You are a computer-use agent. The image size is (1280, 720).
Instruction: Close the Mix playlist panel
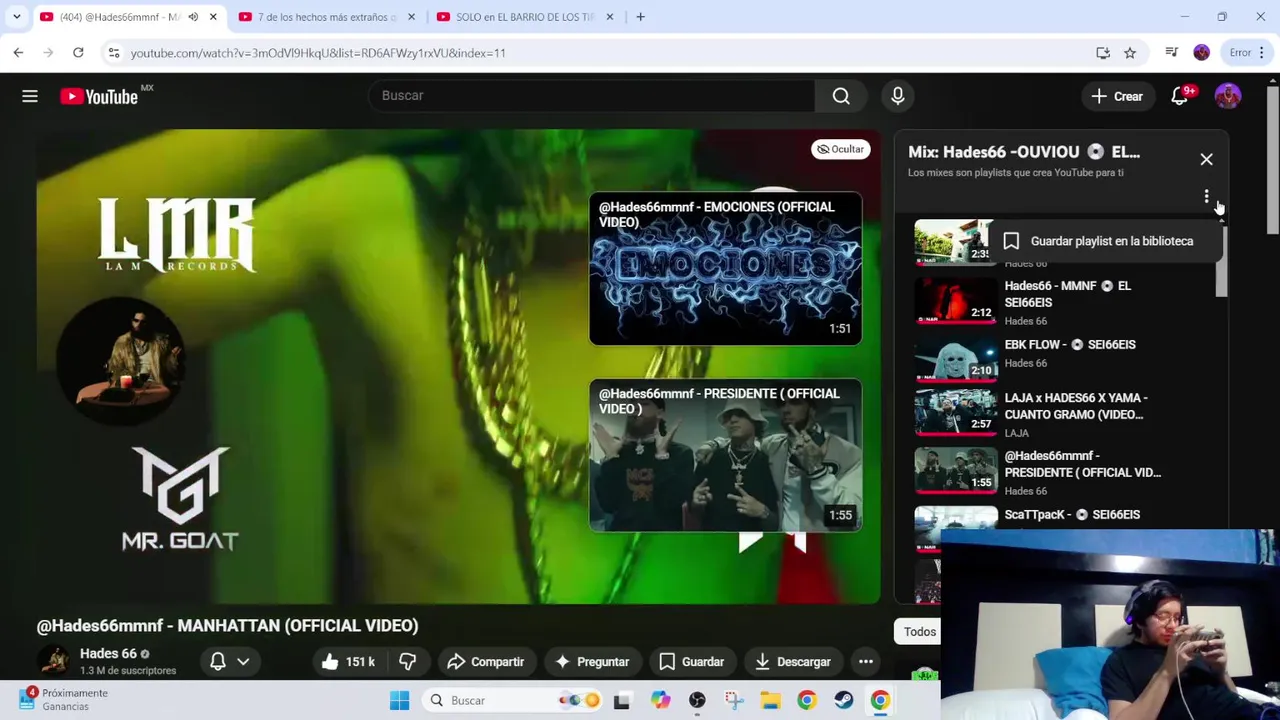pos(1206,160)
